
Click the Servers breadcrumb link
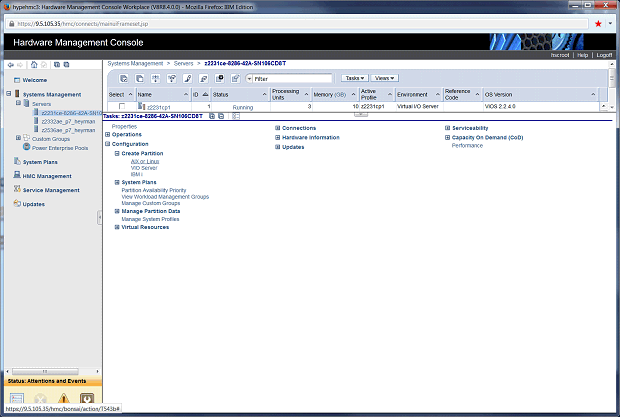point(183,63)
